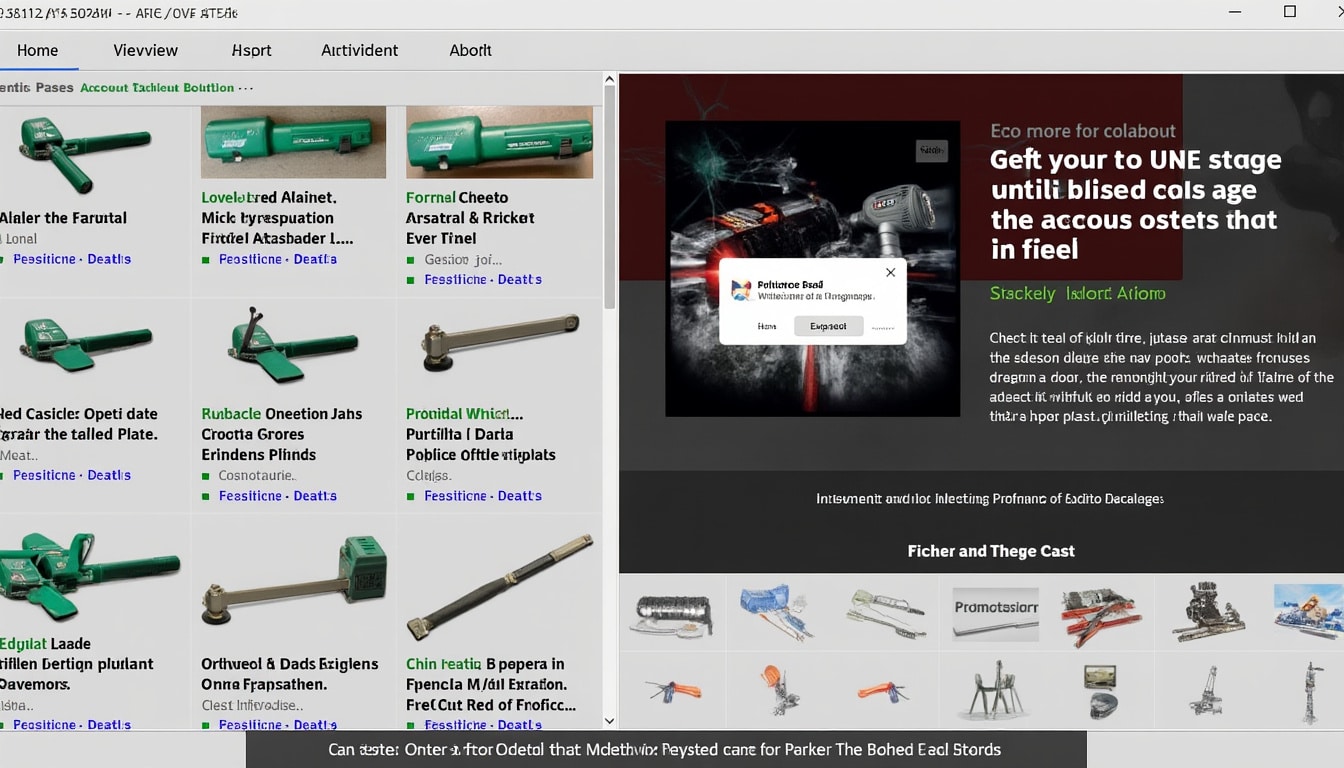The height and width of the screenshot is (768, 1344).
Task: Click Deatlis link under Rubacle Oneetion Jahs
Action: (315, 496)
